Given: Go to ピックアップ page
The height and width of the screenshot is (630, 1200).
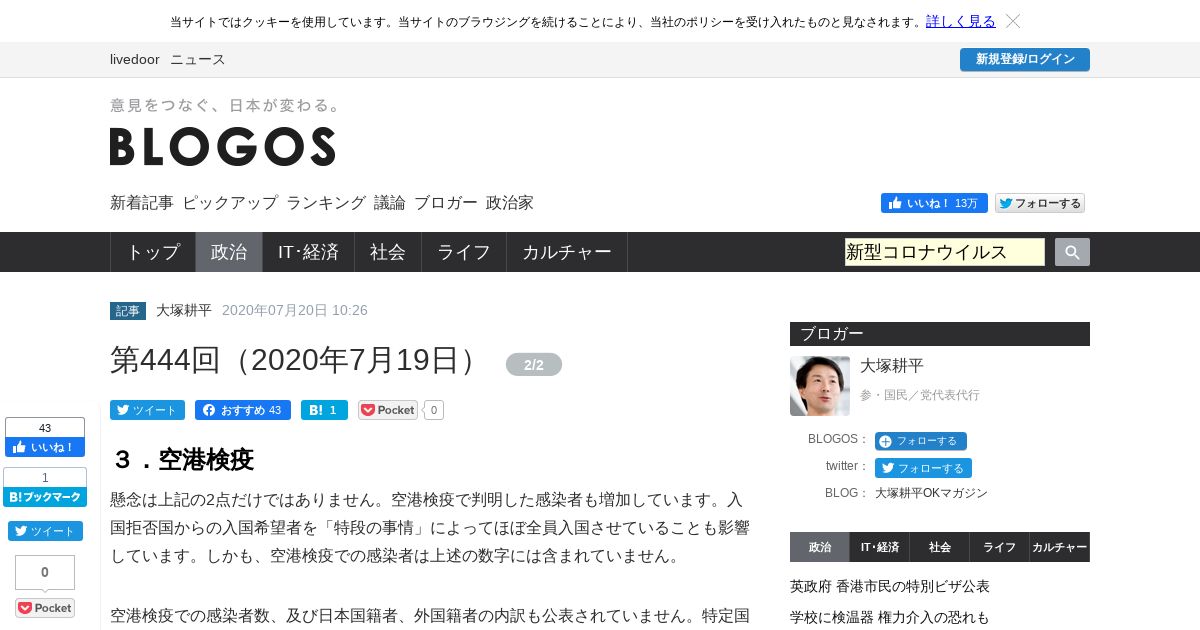Looking at the screenshot, I should point(230,202).
